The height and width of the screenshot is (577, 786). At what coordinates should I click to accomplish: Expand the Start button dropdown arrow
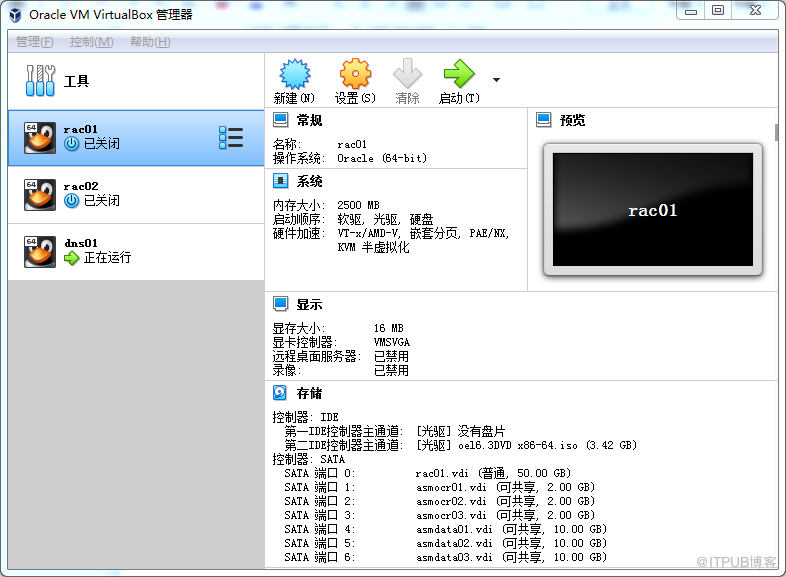pos(496,79)
